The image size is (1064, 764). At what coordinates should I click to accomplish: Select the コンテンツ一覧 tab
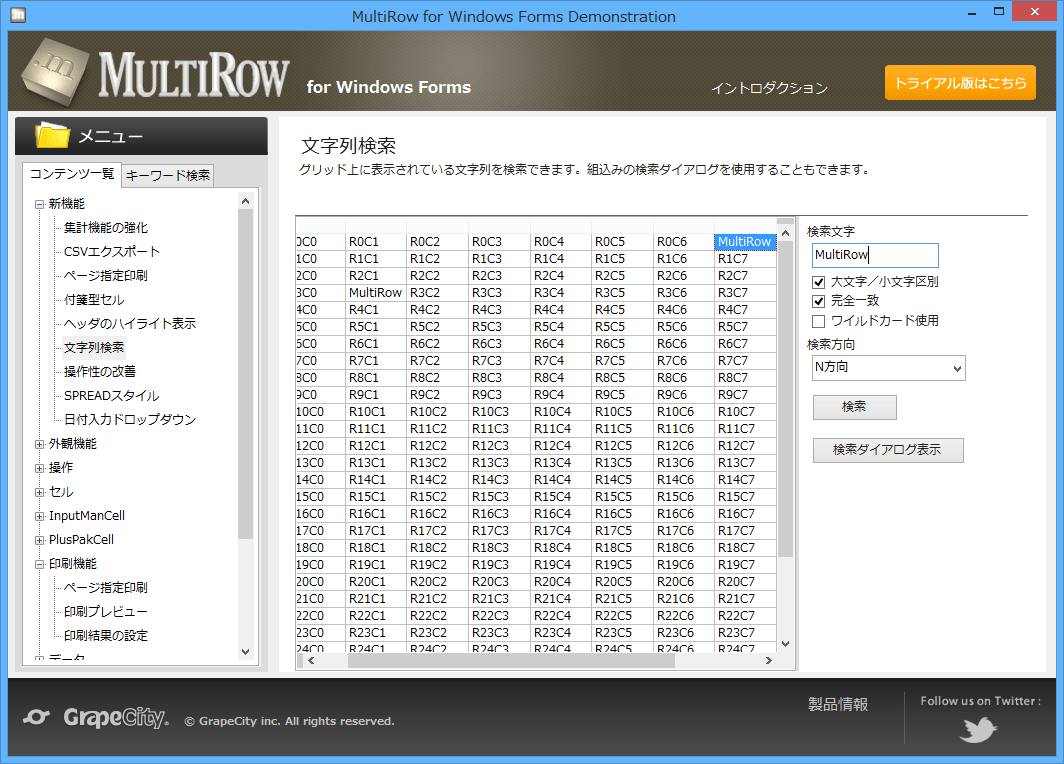click(x=72, y=175)
